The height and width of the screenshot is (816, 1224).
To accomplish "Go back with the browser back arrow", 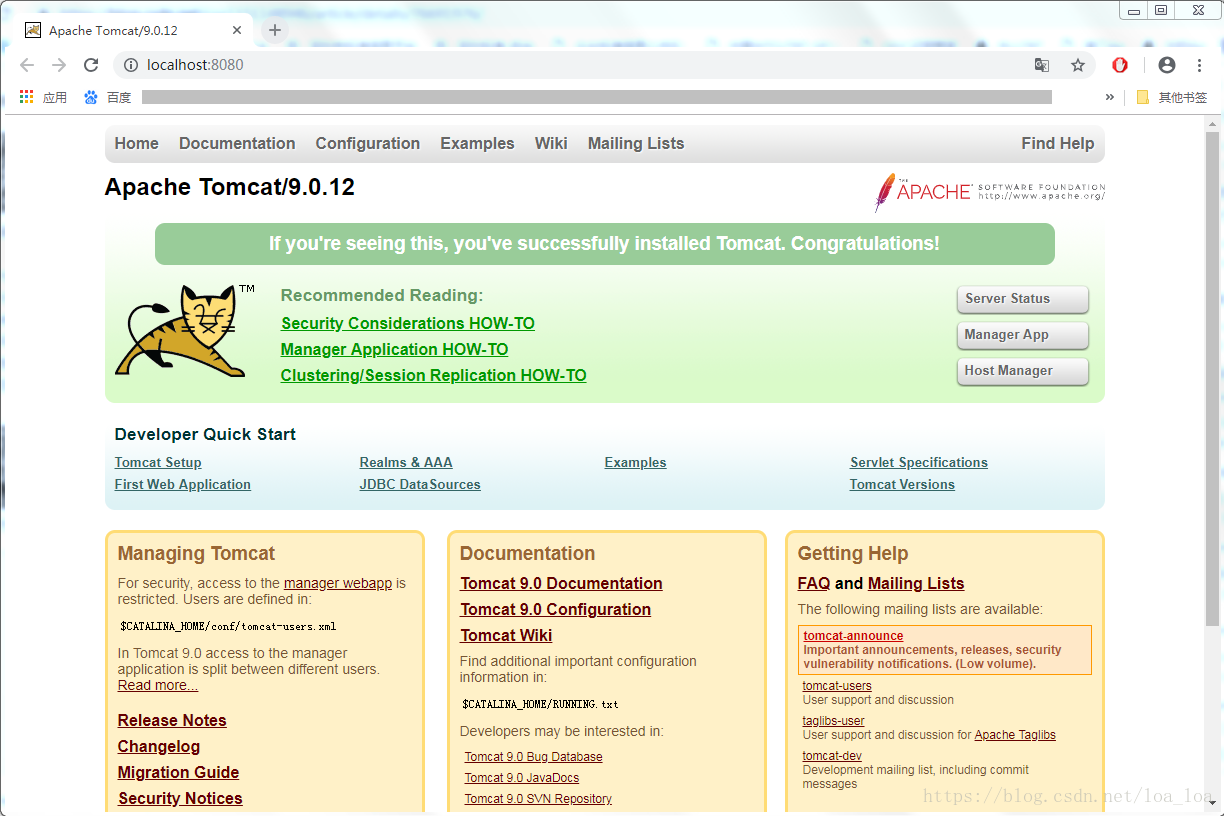I will 27,65.
